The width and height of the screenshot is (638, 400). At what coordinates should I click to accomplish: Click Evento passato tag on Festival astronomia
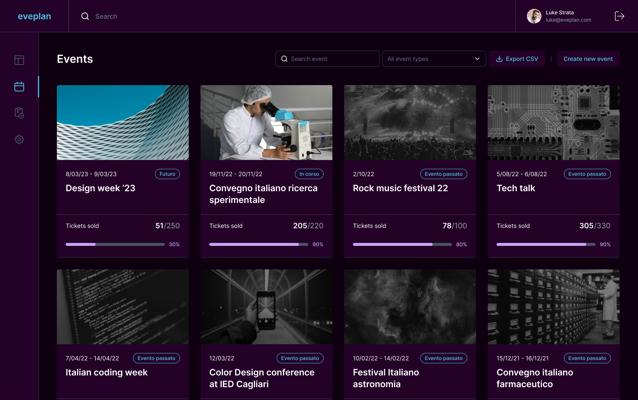pos(444,358)
